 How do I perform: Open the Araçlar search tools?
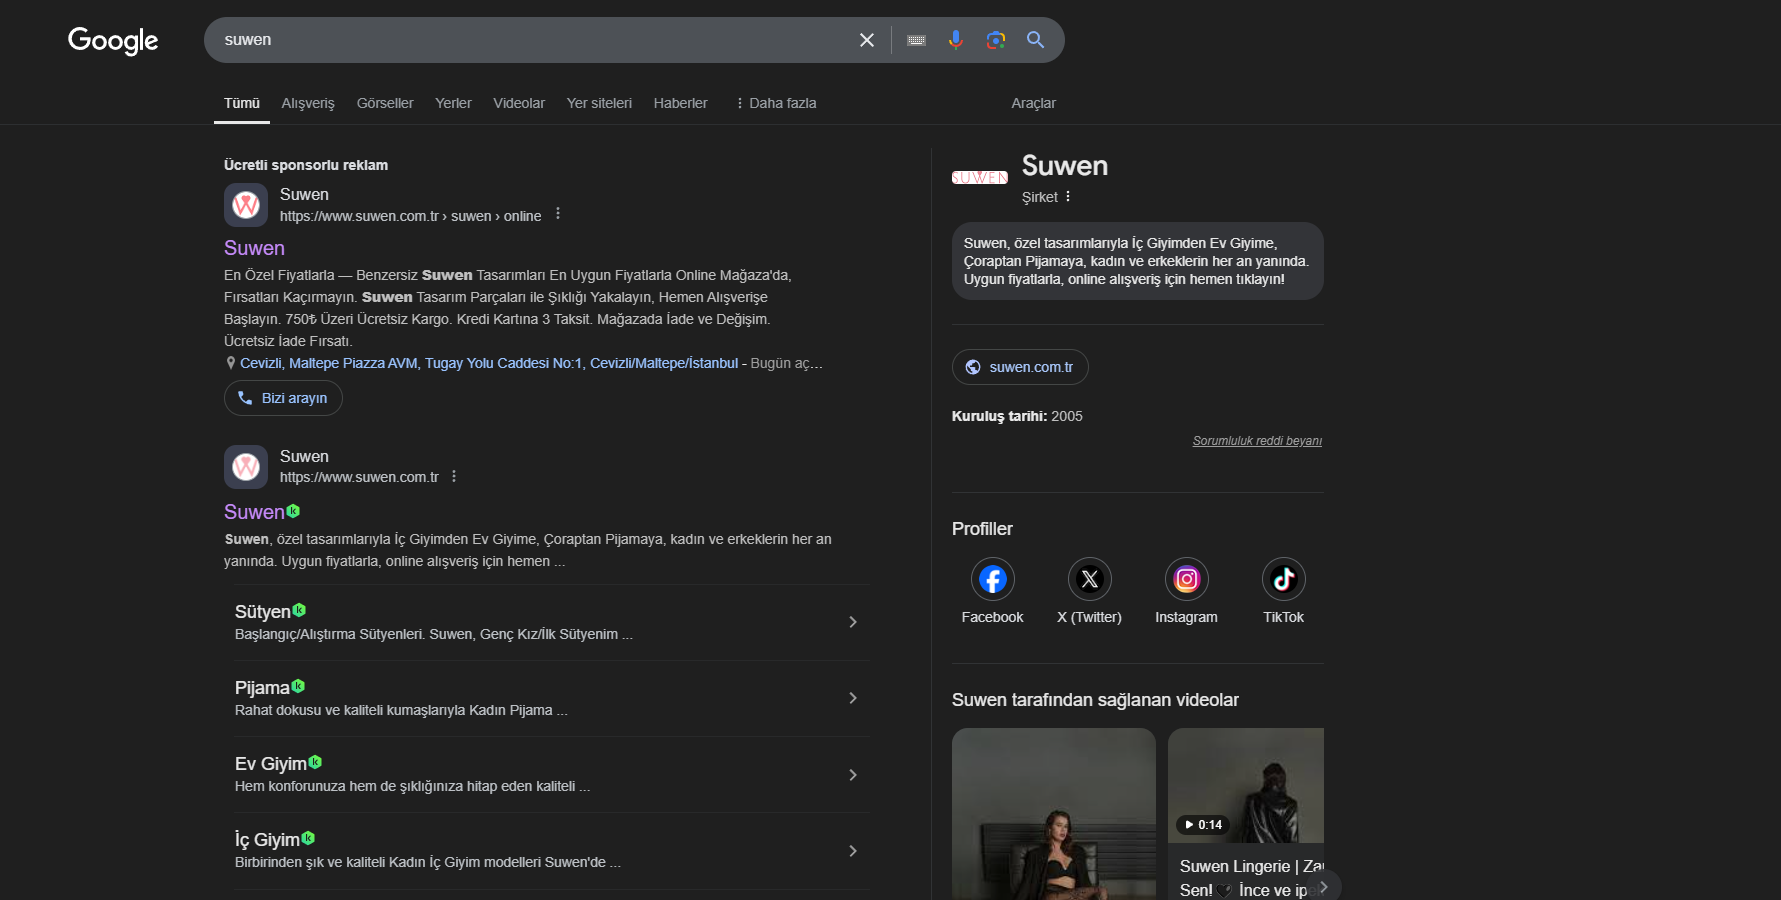[x=1033, y=103]
